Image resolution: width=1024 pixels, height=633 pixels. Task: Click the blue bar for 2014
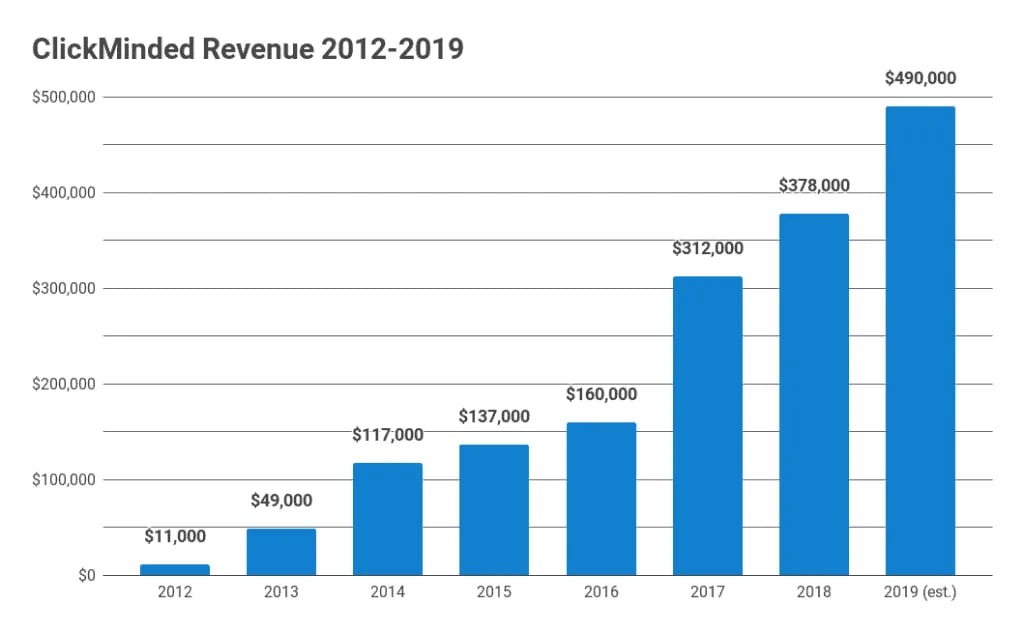coord(388,519)
